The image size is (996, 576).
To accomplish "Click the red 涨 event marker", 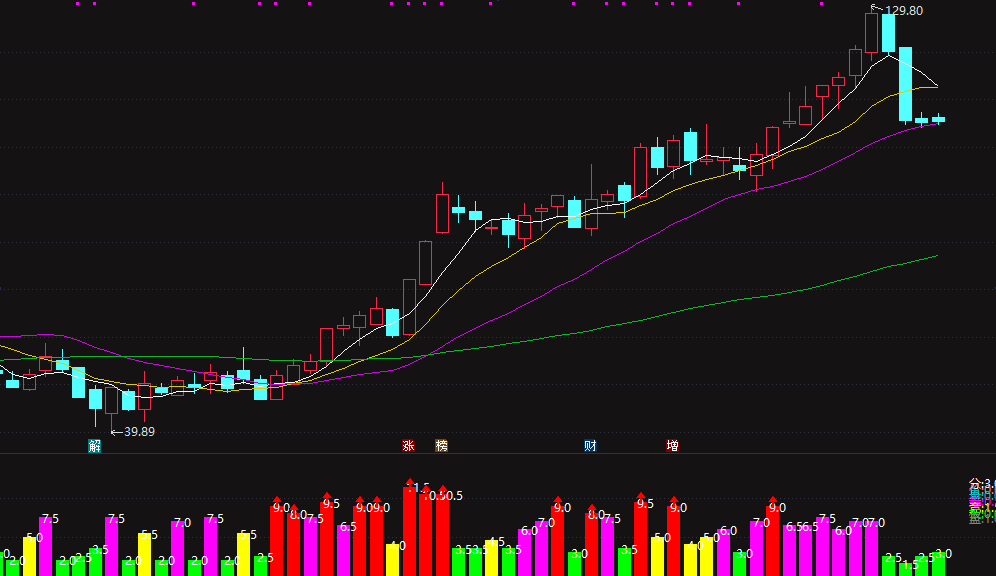I will [408, 446].
